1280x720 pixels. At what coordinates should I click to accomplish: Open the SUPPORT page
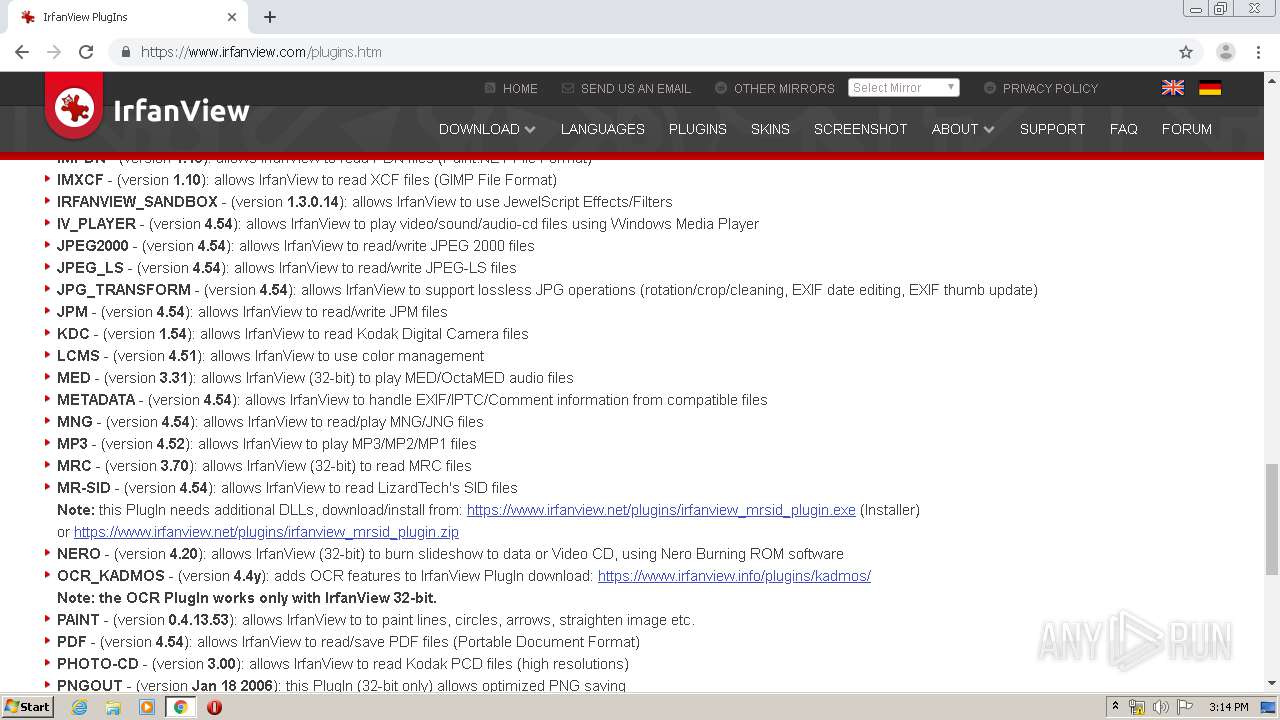click(x=1052, y=129)
